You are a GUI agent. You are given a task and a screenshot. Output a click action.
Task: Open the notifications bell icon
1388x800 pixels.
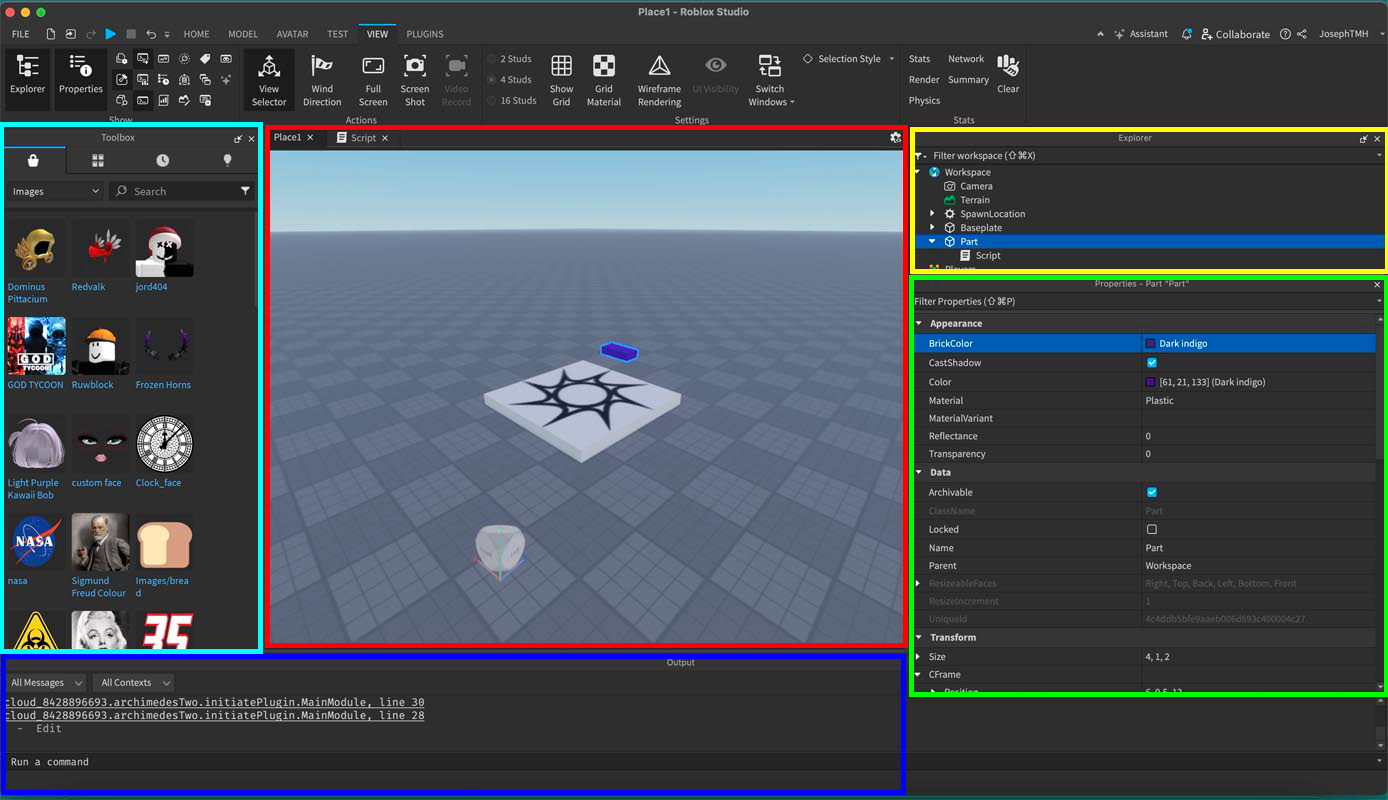tap(1187, 34)
